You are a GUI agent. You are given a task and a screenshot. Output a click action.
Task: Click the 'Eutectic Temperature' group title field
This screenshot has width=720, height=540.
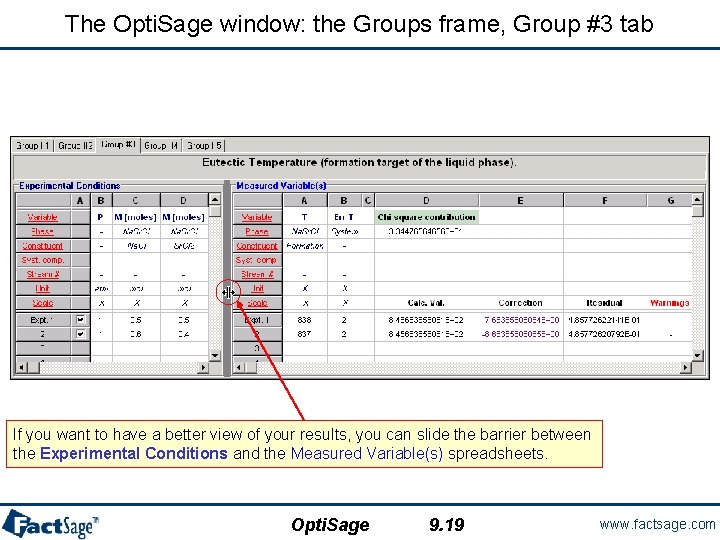tap(360, 166)
